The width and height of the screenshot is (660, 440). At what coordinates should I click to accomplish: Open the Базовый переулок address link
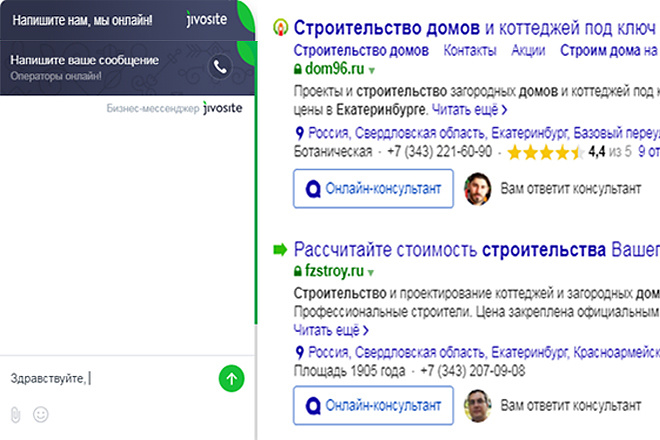coord(483,133)
